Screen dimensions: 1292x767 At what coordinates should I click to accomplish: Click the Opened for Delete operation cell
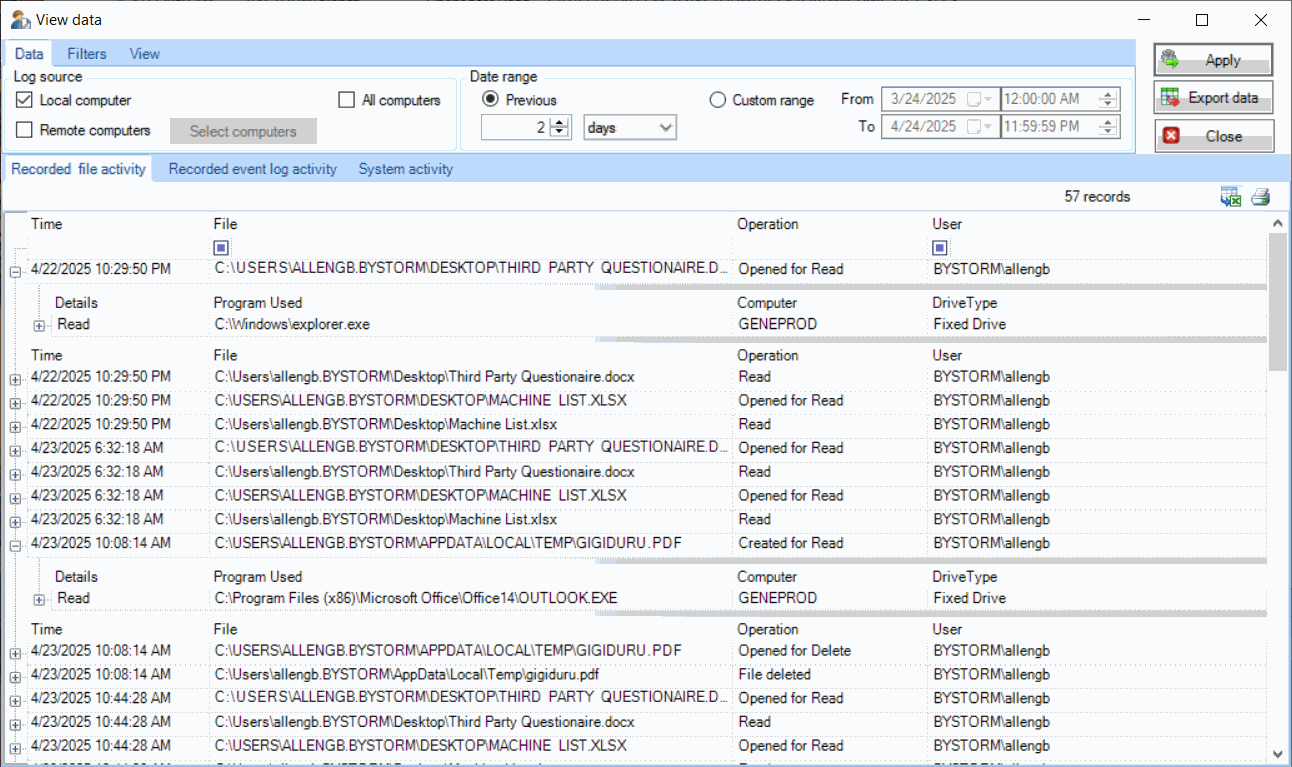pos(794,650)
